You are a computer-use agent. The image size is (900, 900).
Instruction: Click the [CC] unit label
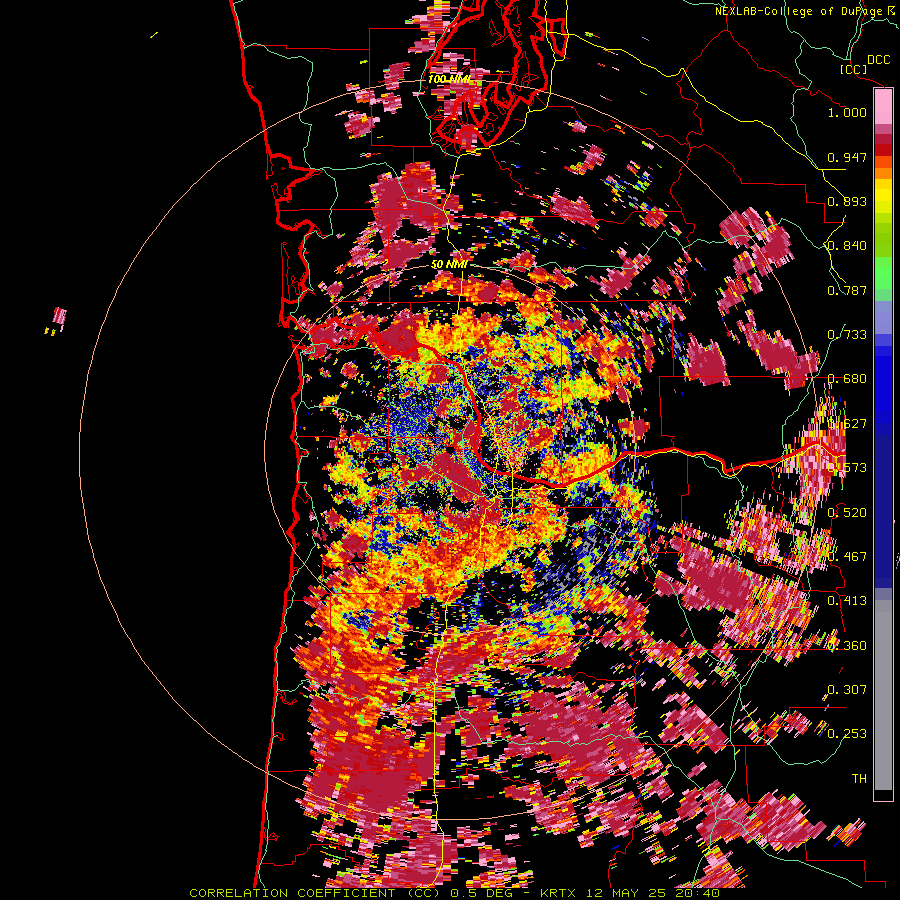pos(854,69)
